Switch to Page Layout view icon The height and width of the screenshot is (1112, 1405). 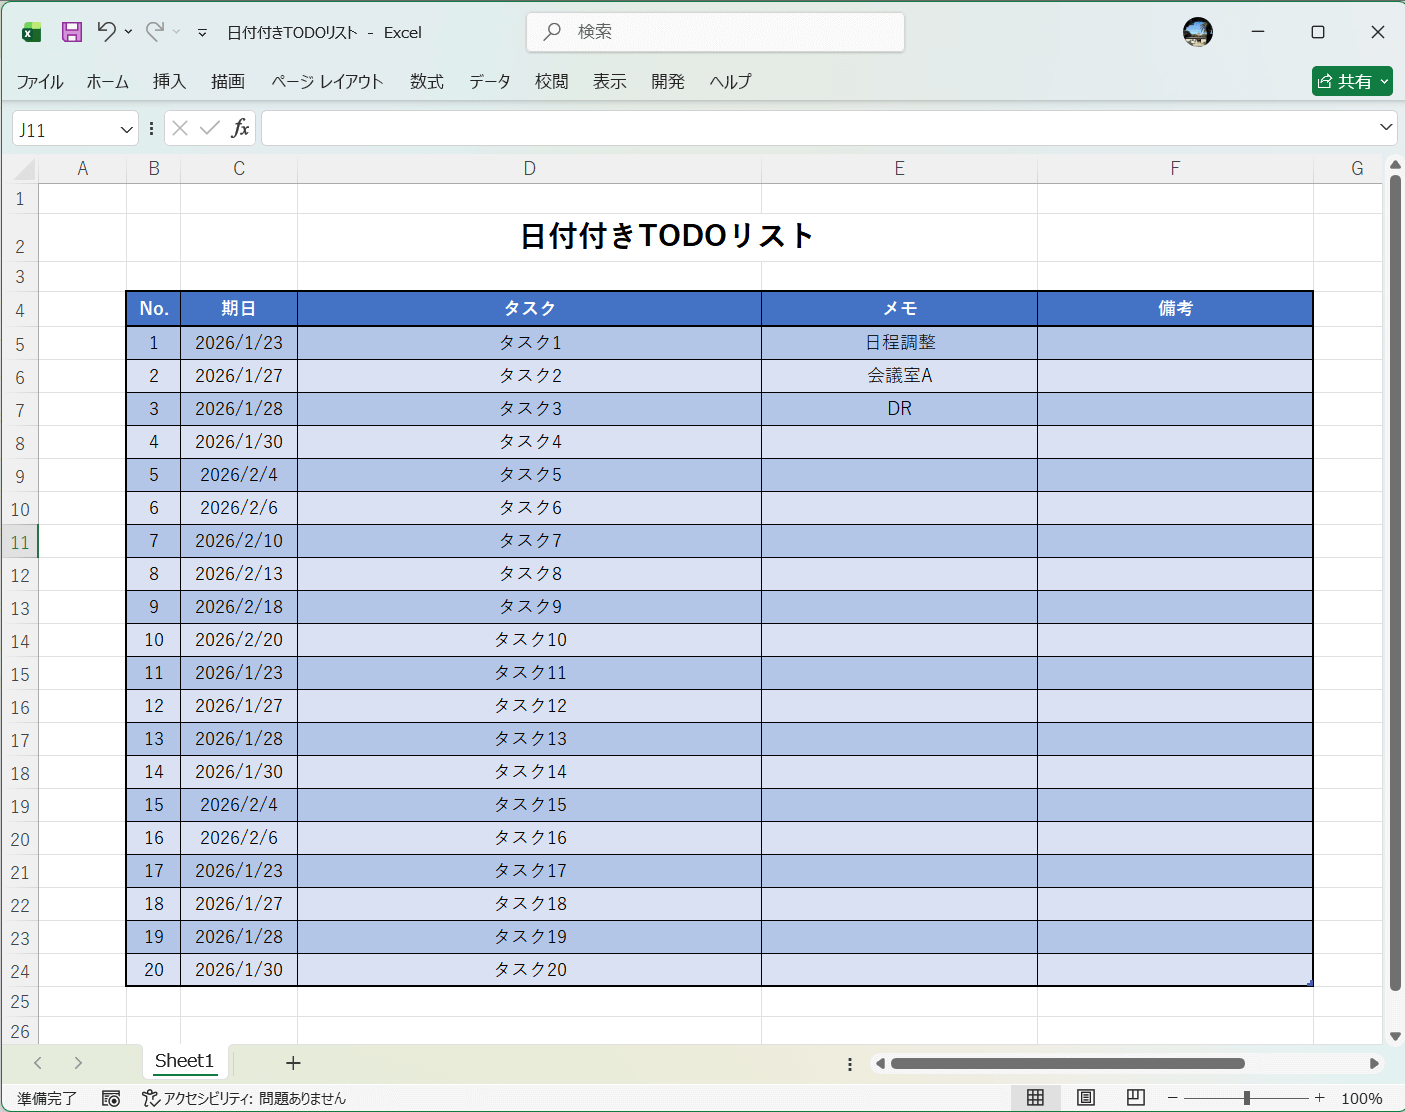tap(1085, 1097)
